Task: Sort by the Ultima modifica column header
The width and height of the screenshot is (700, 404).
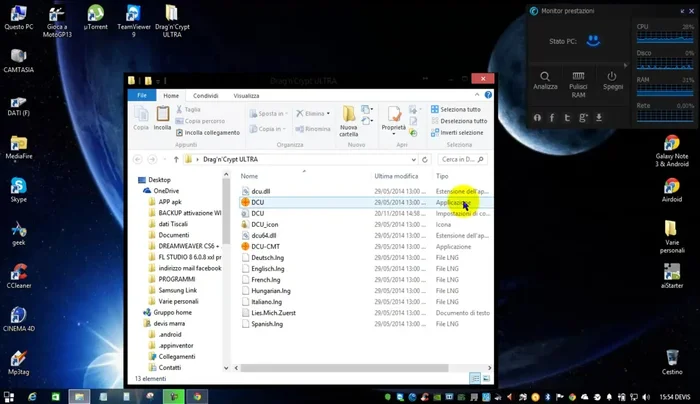Action: [x=396, y=176]
